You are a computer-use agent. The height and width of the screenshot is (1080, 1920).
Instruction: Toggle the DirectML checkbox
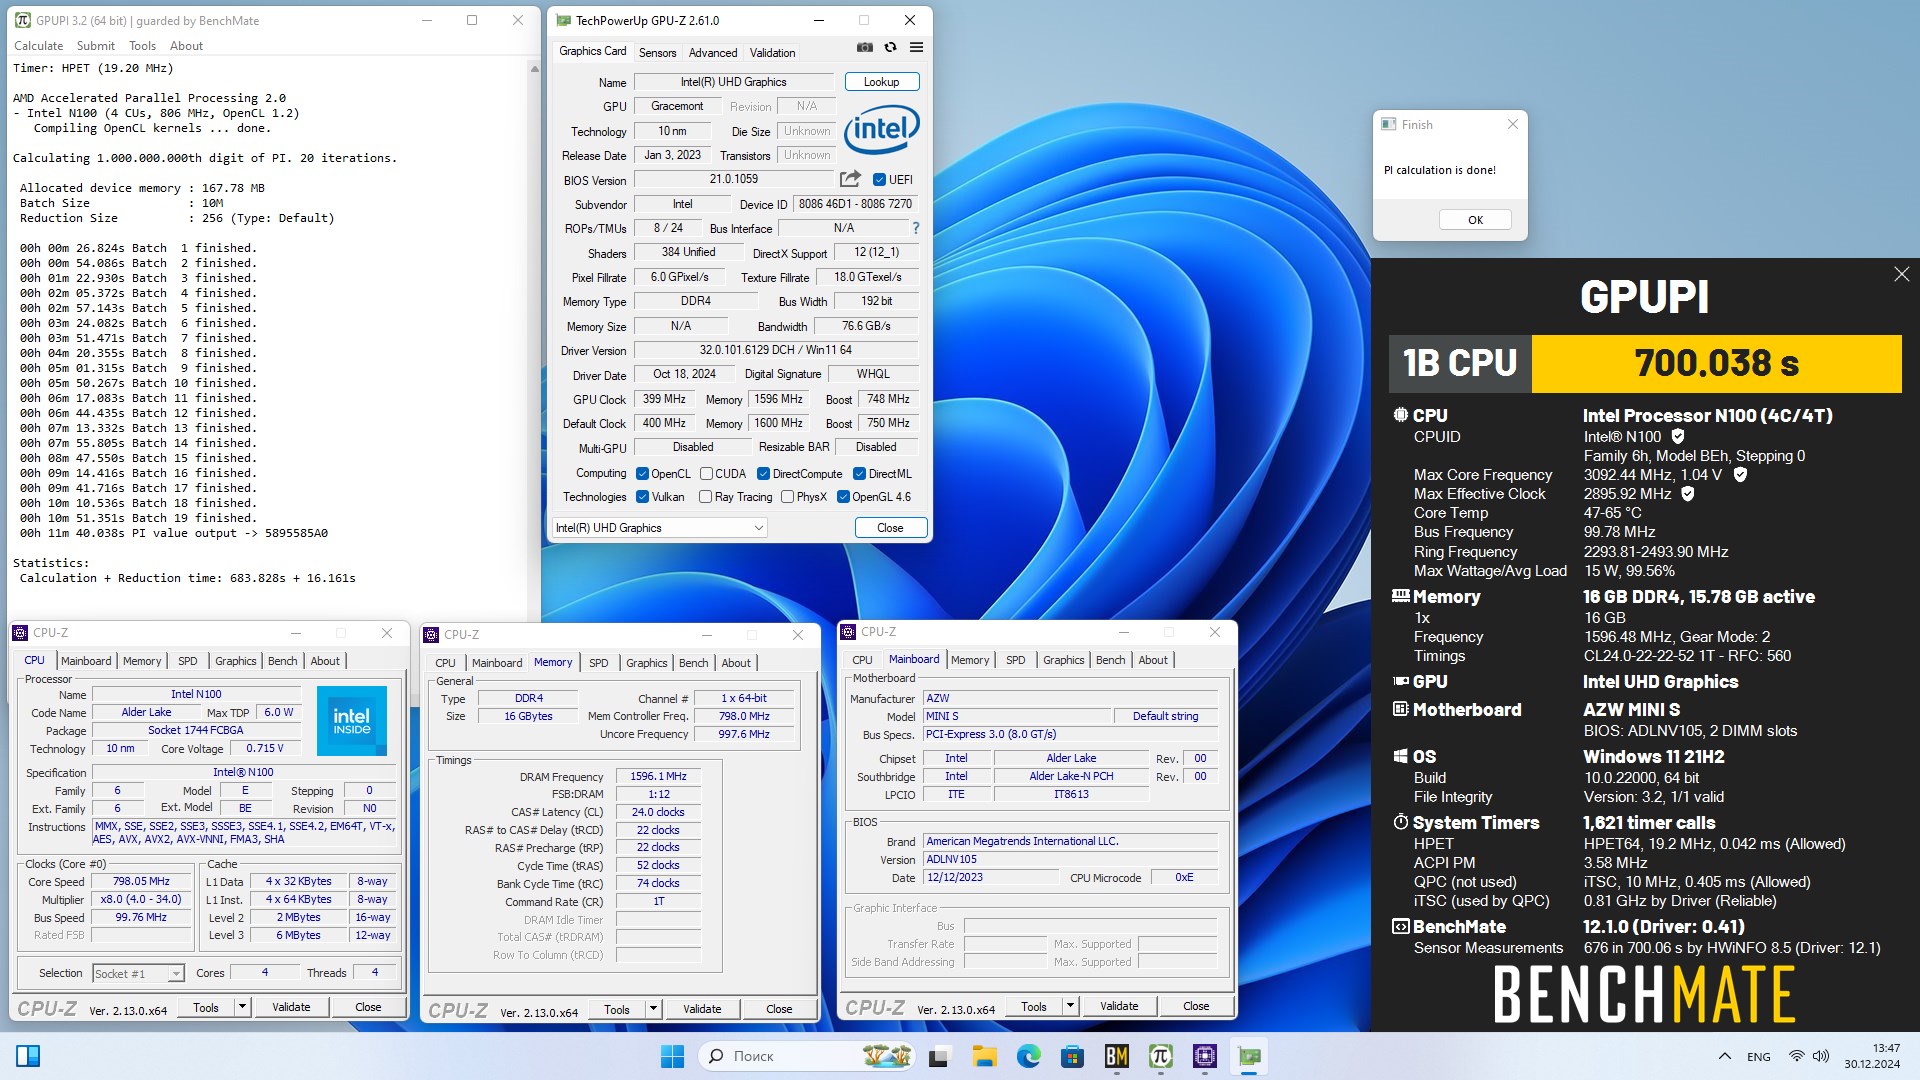(859, 474)
